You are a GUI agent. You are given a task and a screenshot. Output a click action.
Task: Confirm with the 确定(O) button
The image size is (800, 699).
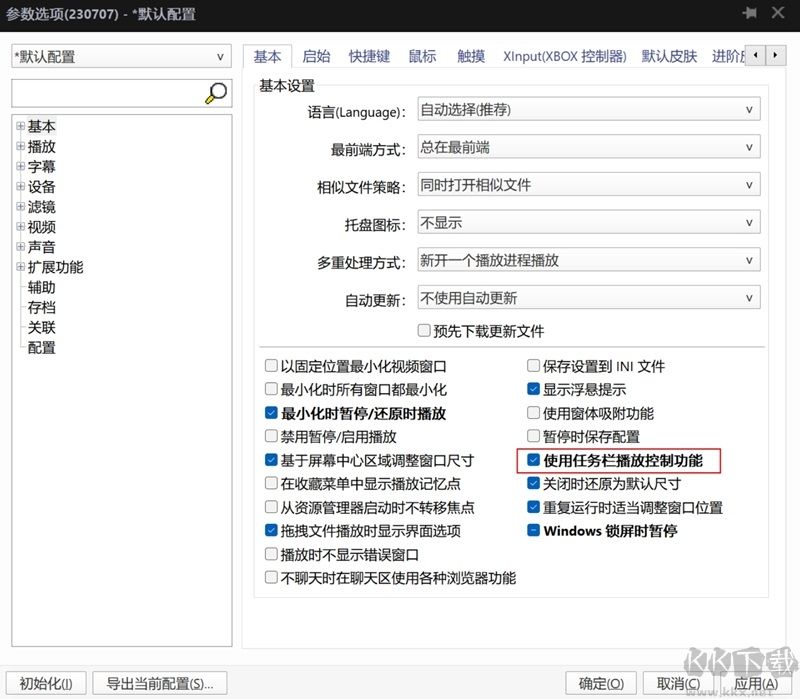[602, 683]
